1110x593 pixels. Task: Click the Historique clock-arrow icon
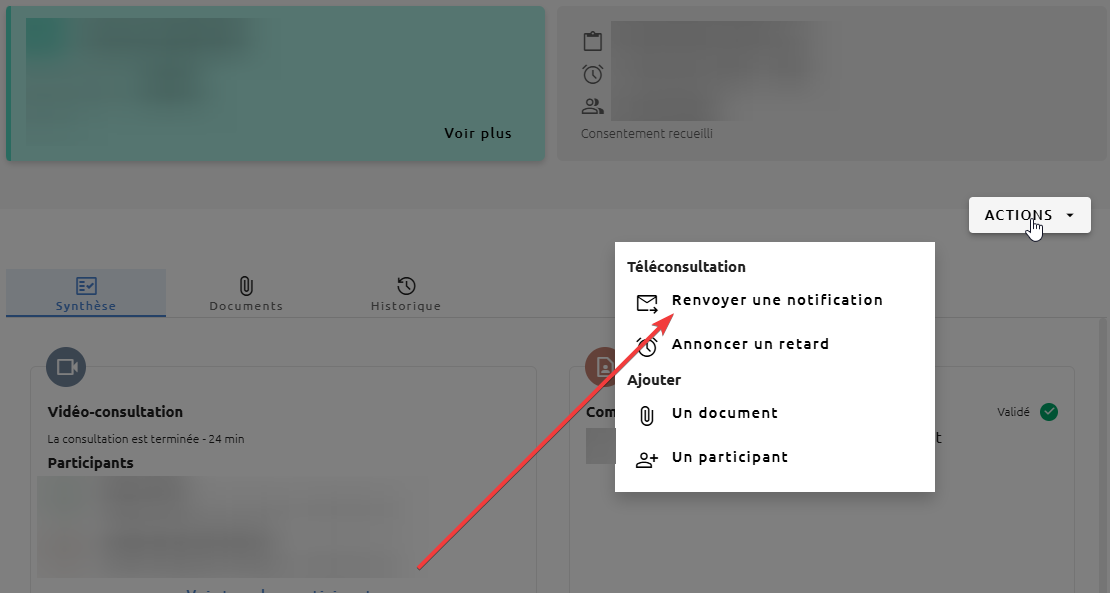[x=406, y=286]
